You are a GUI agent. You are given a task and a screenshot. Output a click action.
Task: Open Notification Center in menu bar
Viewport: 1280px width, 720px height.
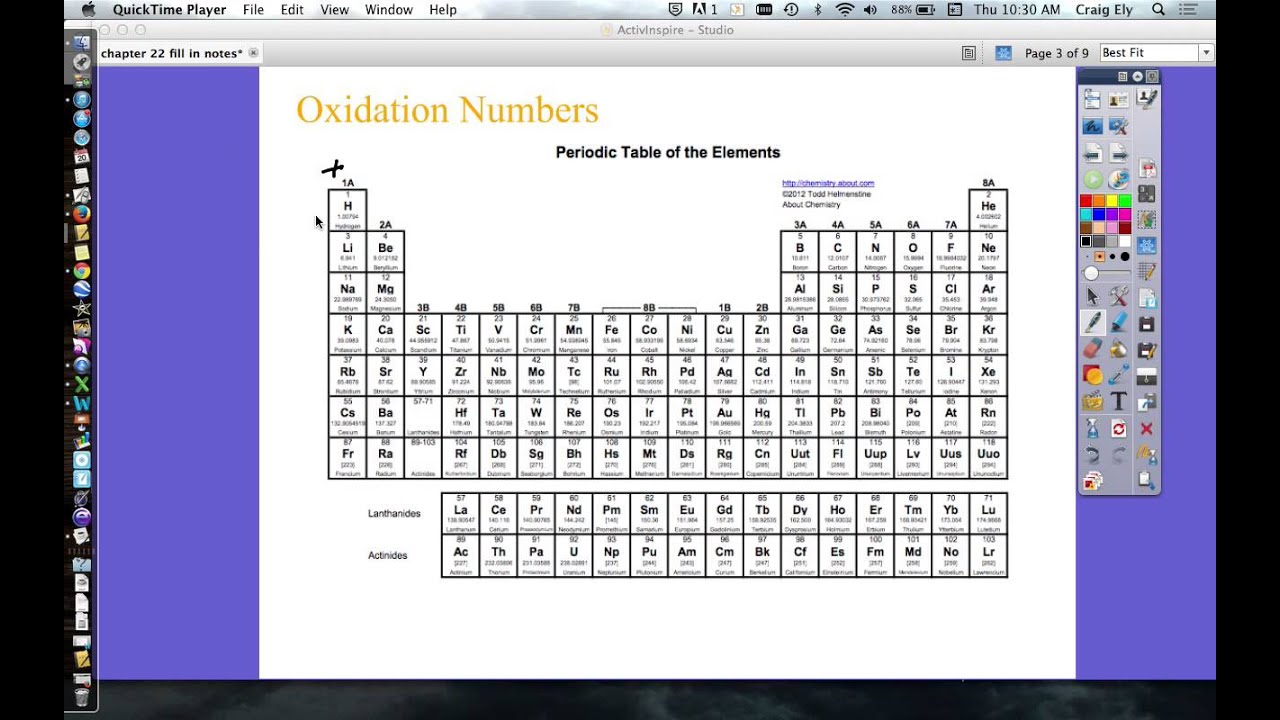pos(1189,10)
